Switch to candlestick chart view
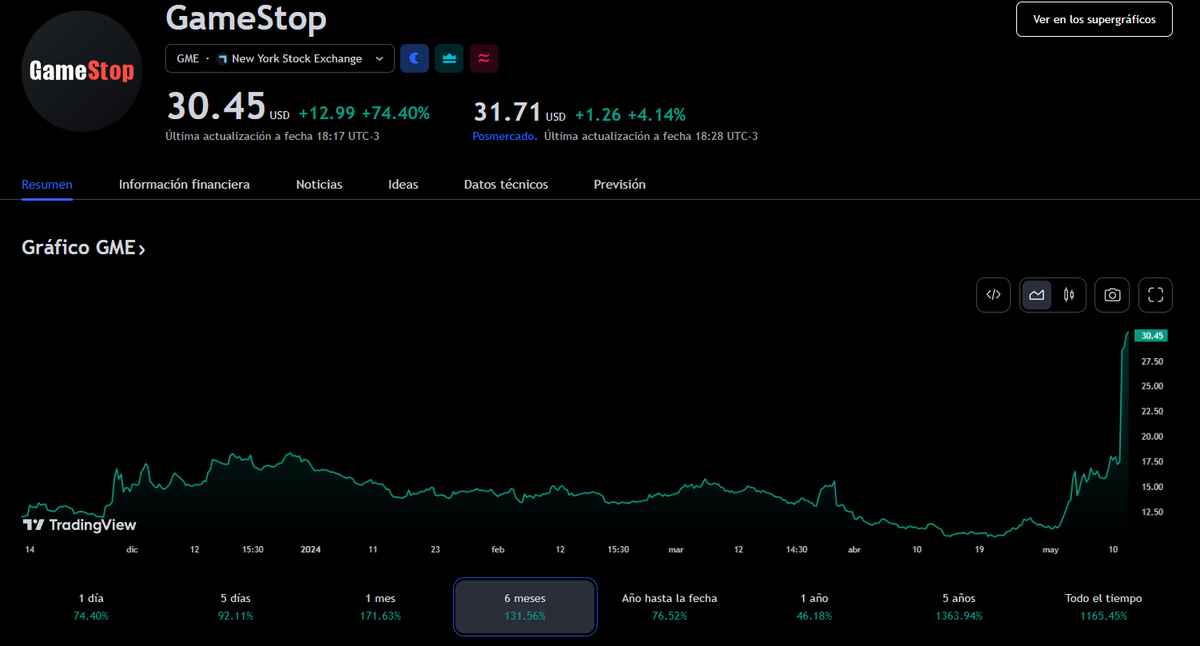Viewport: 1200px width, 646px height. [x=1069, y=295]
